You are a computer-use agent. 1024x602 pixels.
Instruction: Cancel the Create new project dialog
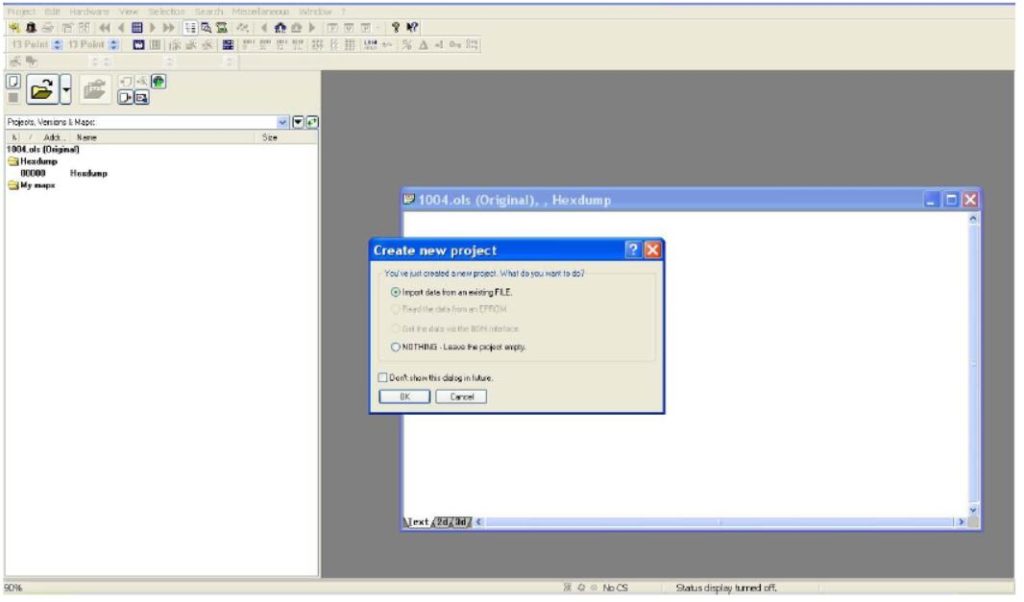click(x=462, y=396)
